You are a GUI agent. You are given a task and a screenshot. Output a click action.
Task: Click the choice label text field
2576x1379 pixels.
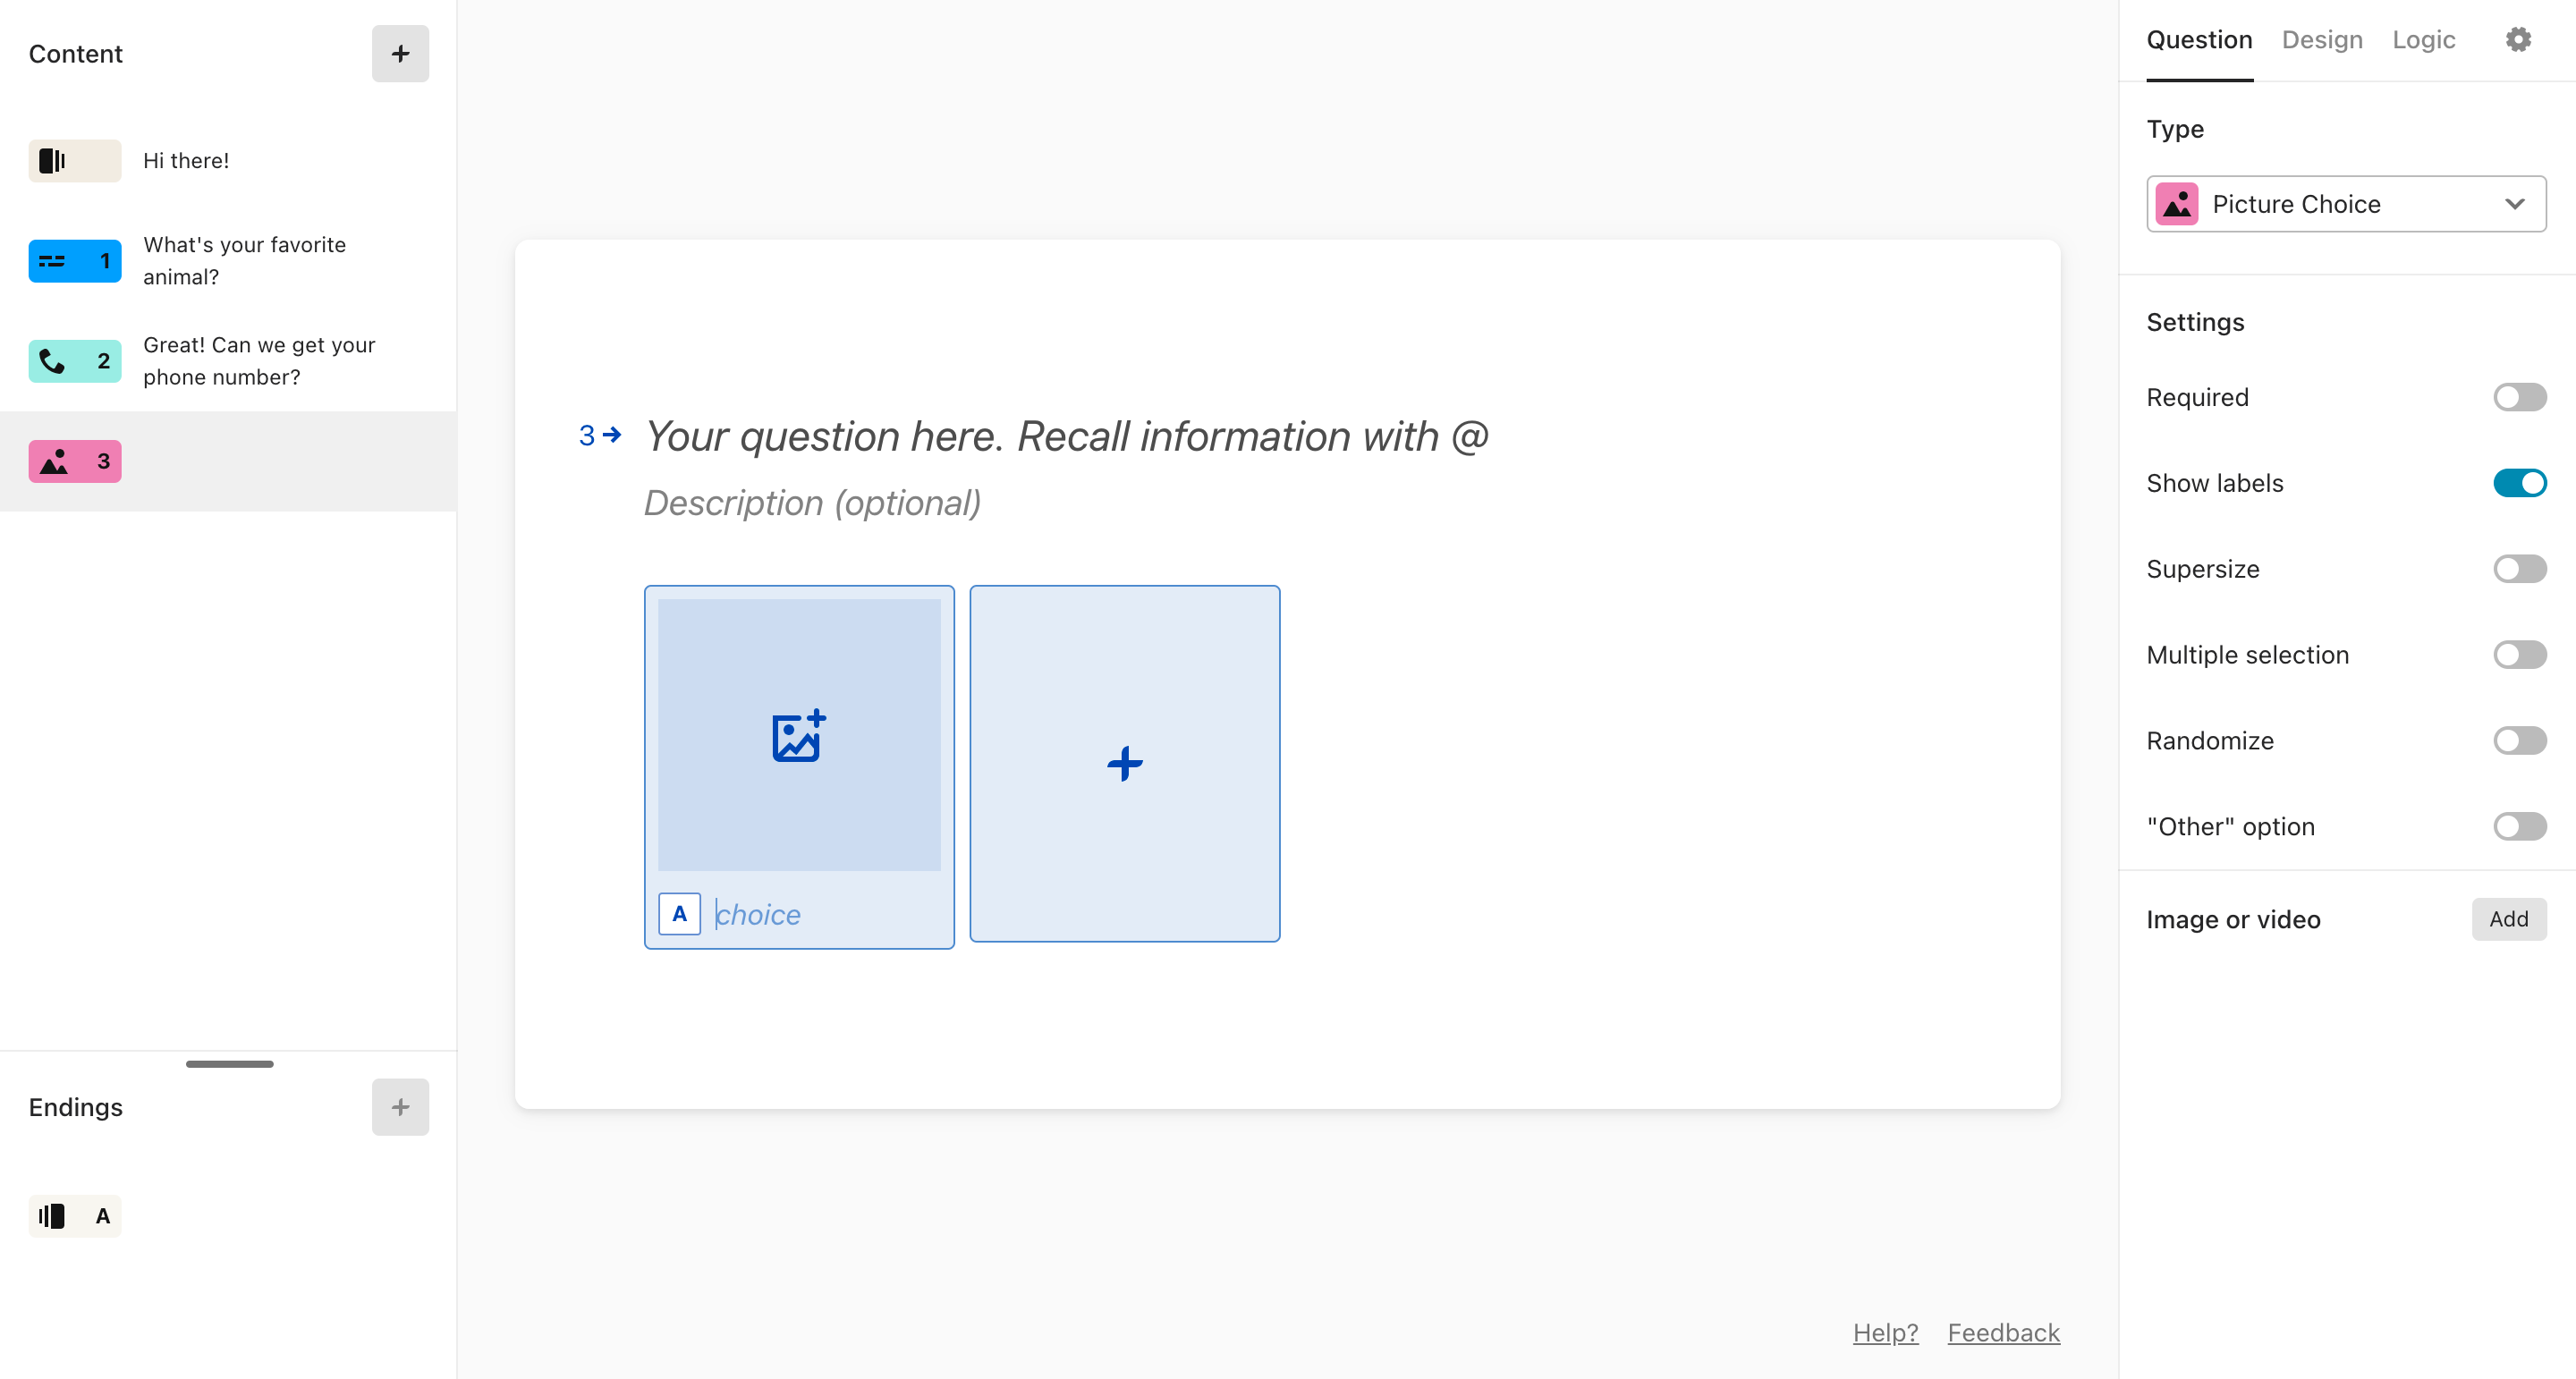point(759,914)
